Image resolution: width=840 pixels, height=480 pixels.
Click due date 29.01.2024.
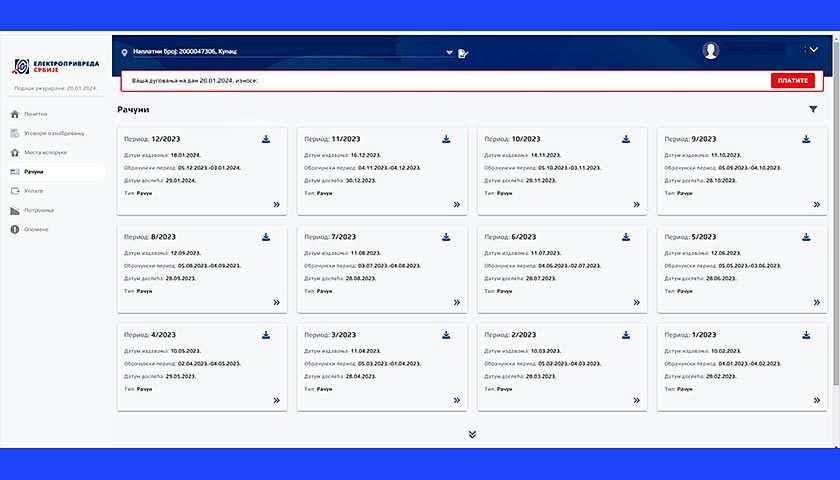[x=181, y=181]
